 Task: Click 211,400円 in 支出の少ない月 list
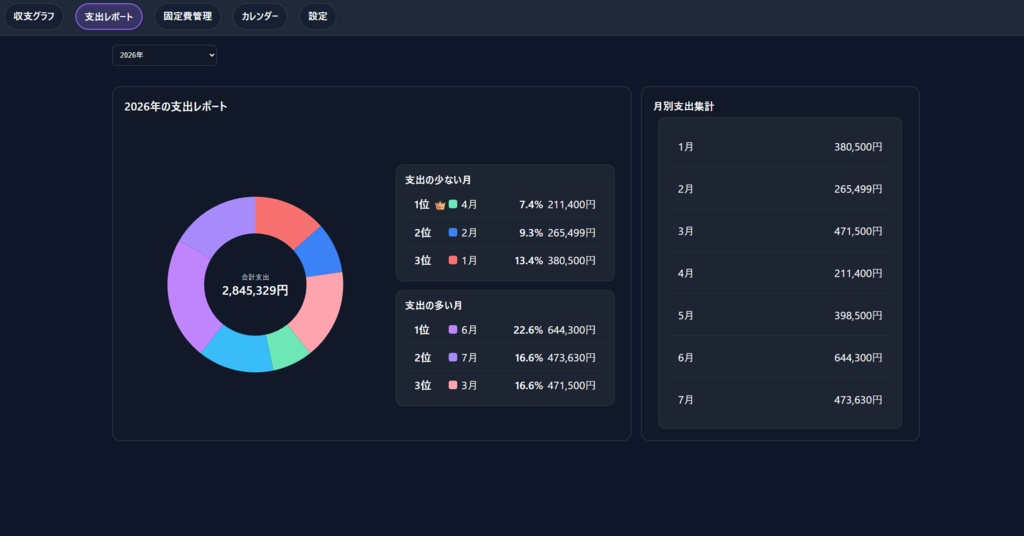tap(571, 205)
